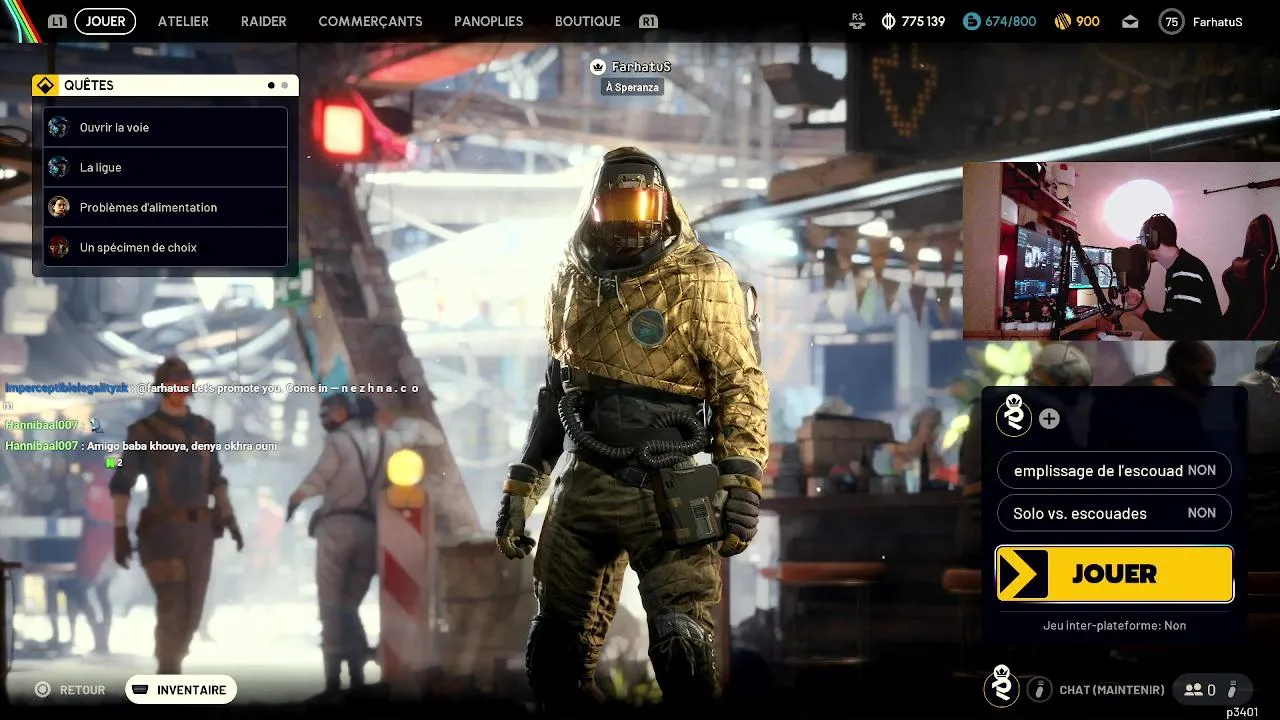The height and width of the screenshot is (720, 1280).
Task: Select the PANOPLIES tab
Action: pos(488,21)
